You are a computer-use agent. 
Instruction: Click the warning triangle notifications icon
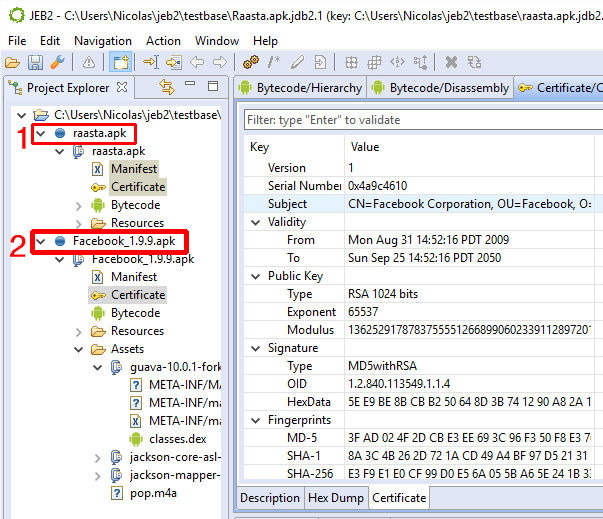tap(89, 62)
